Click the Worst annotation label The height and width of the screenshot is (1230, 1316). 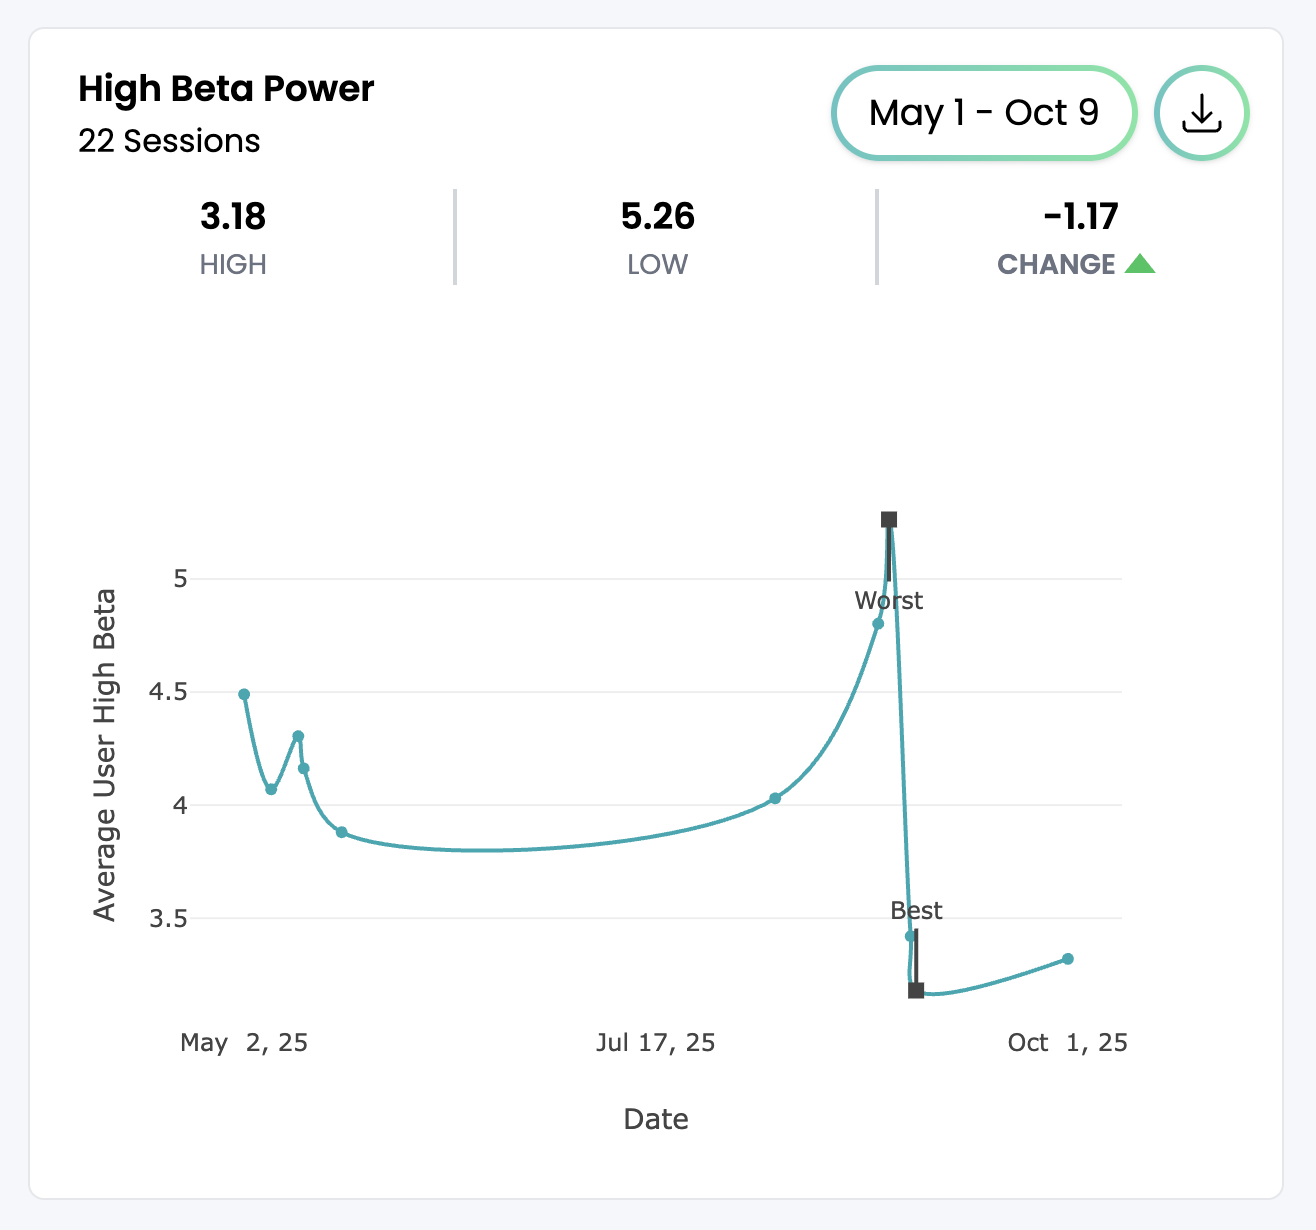tap(889, 601)
